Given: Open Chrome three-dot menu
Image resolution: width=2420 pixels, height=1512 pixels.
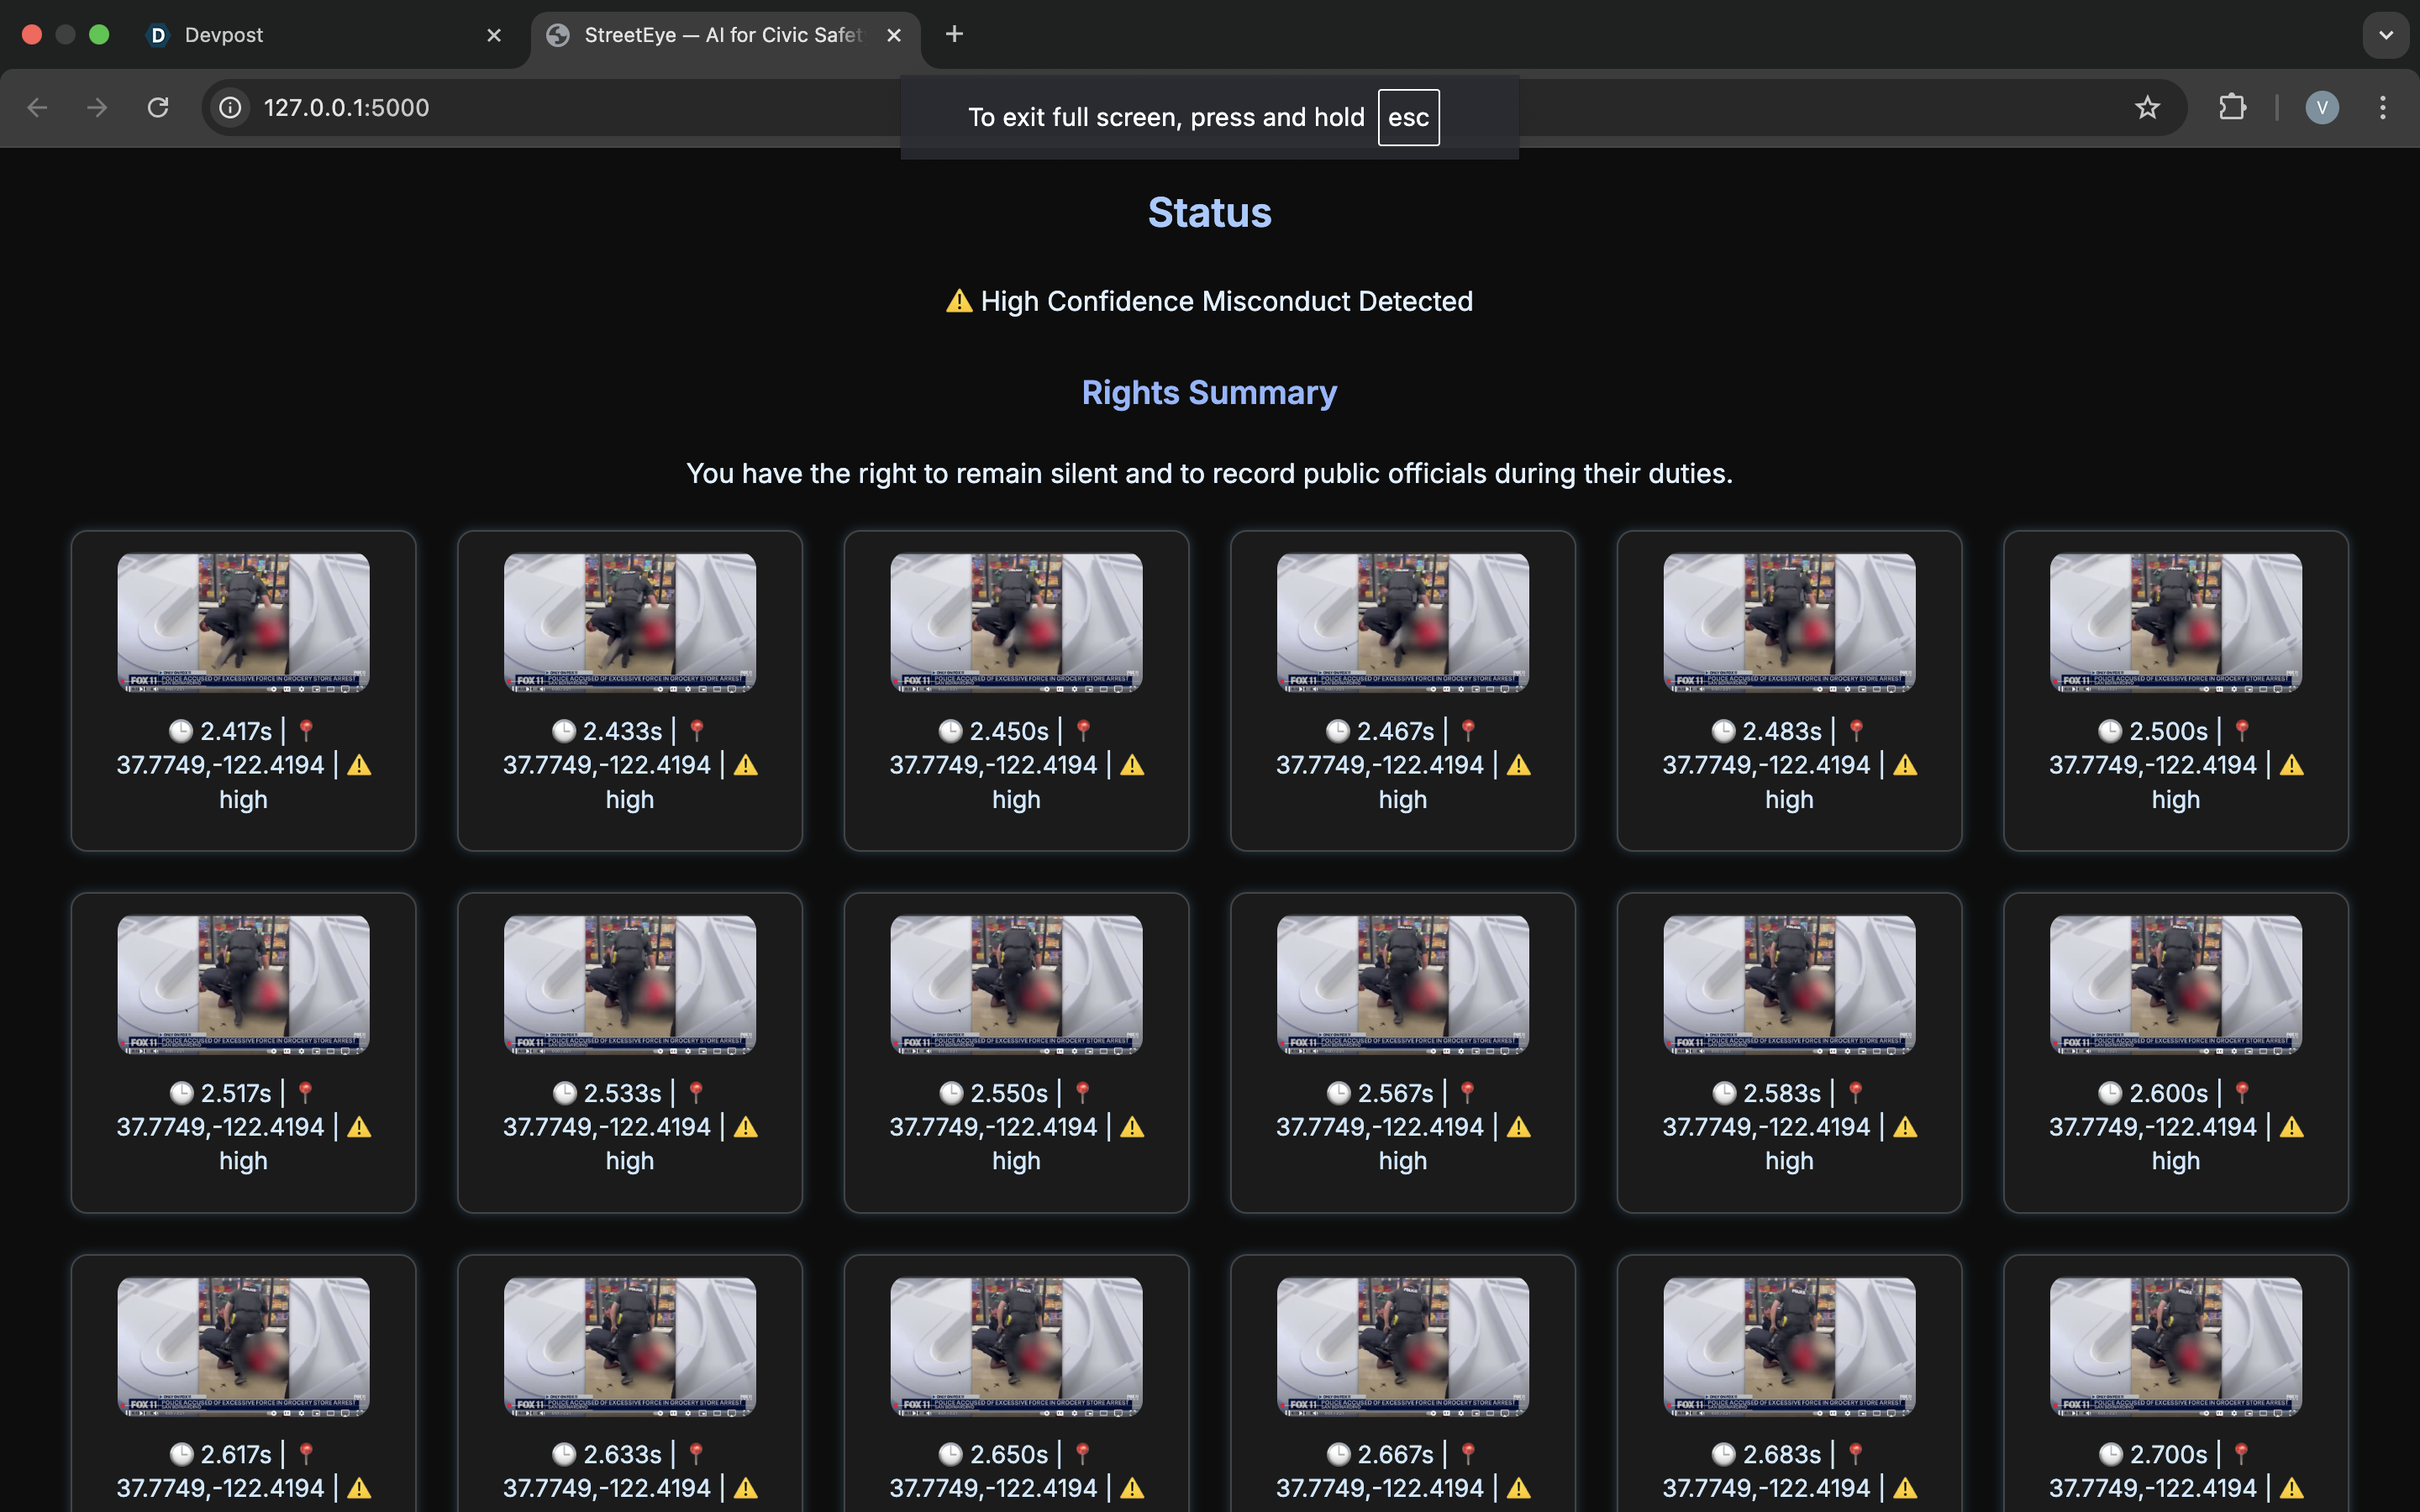Looking at the screenshot, I should pyautogui.click(x=2383, y=107).
